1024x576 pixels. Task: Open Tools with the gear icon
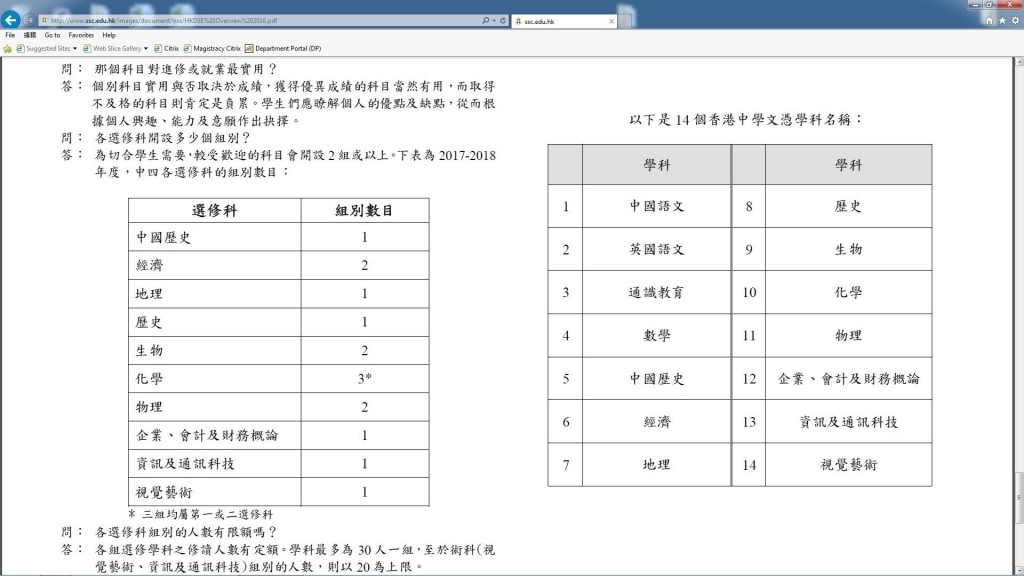[1015, 20]
